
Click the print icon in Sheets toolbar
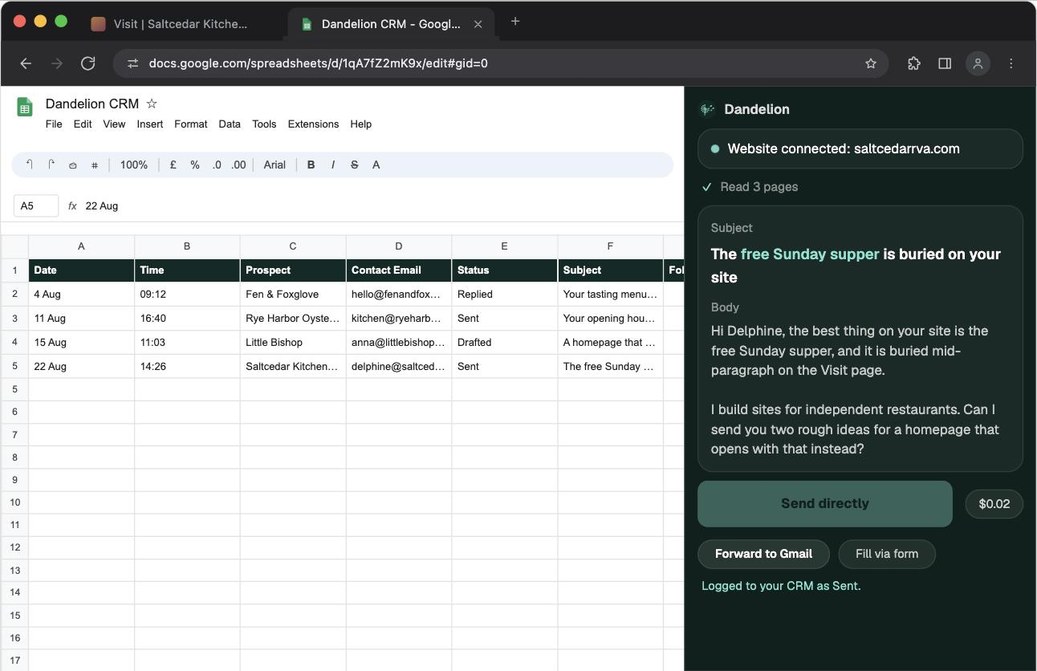[73, 165]
